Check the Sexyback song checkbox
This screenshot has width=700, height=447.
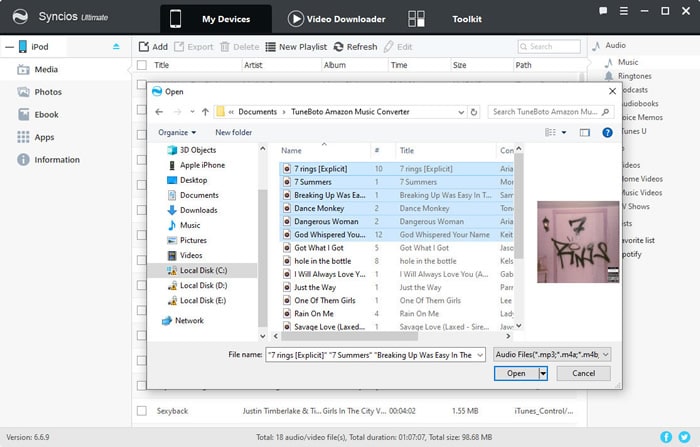tap(142, 411)
